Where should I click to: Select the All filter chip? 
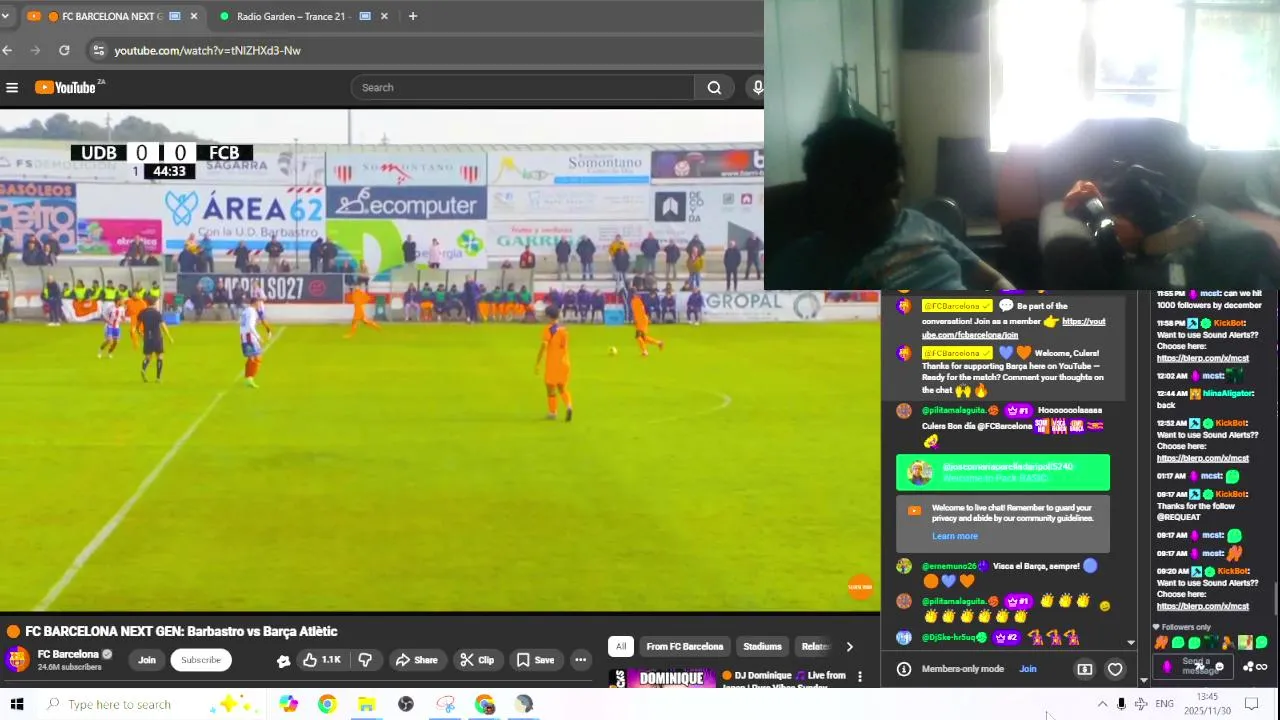click(x=621, y=646)
